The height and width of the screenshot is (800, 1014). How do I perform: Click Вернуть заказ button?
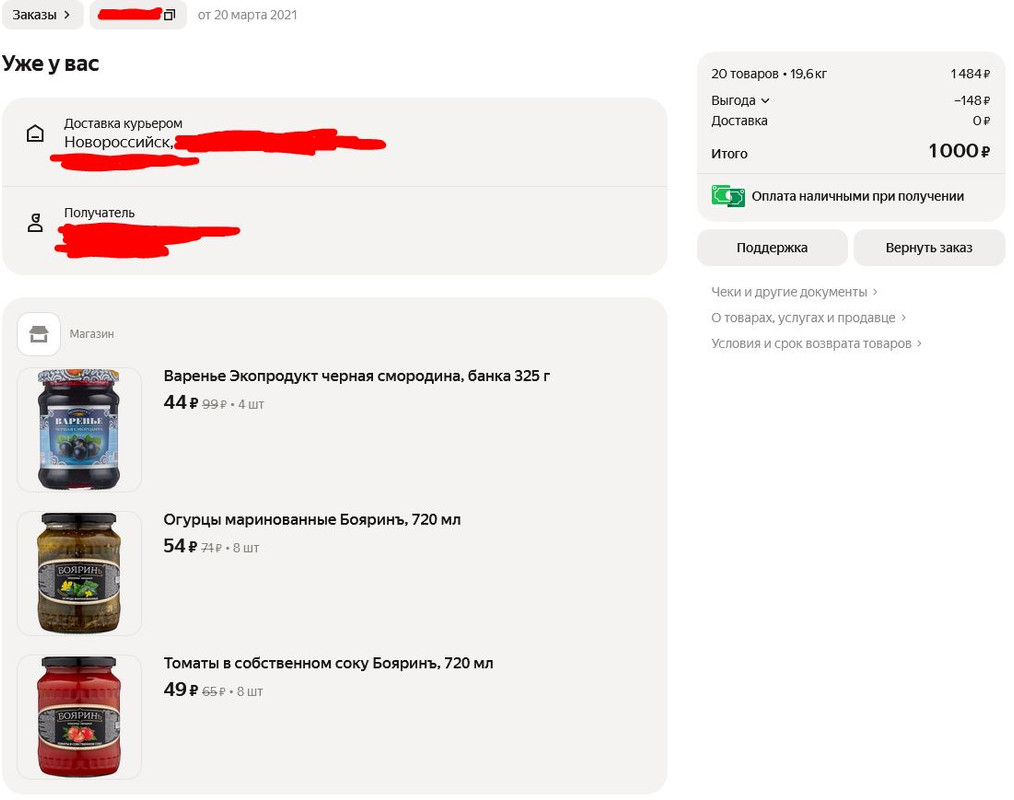coord(929,248)
